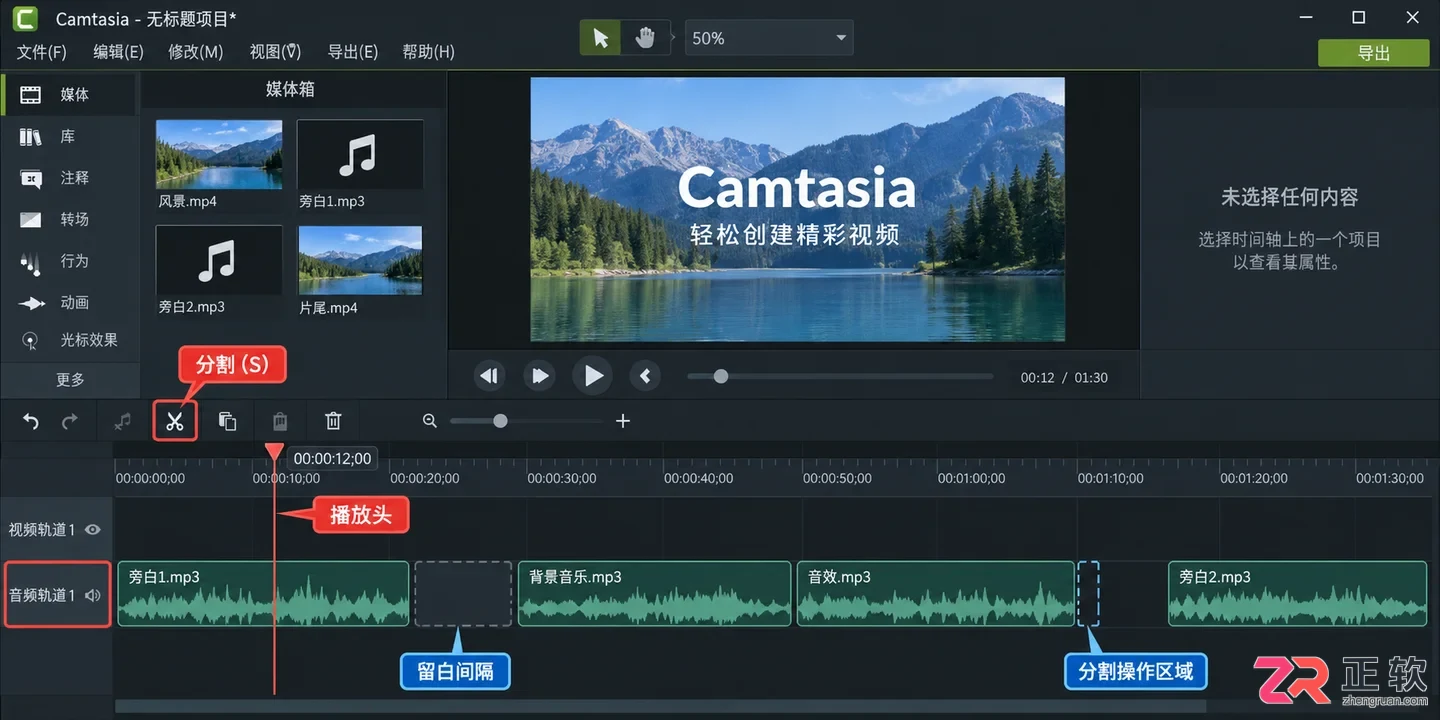
Task: Click the red playhead marker on ruler
Action: 274,452
